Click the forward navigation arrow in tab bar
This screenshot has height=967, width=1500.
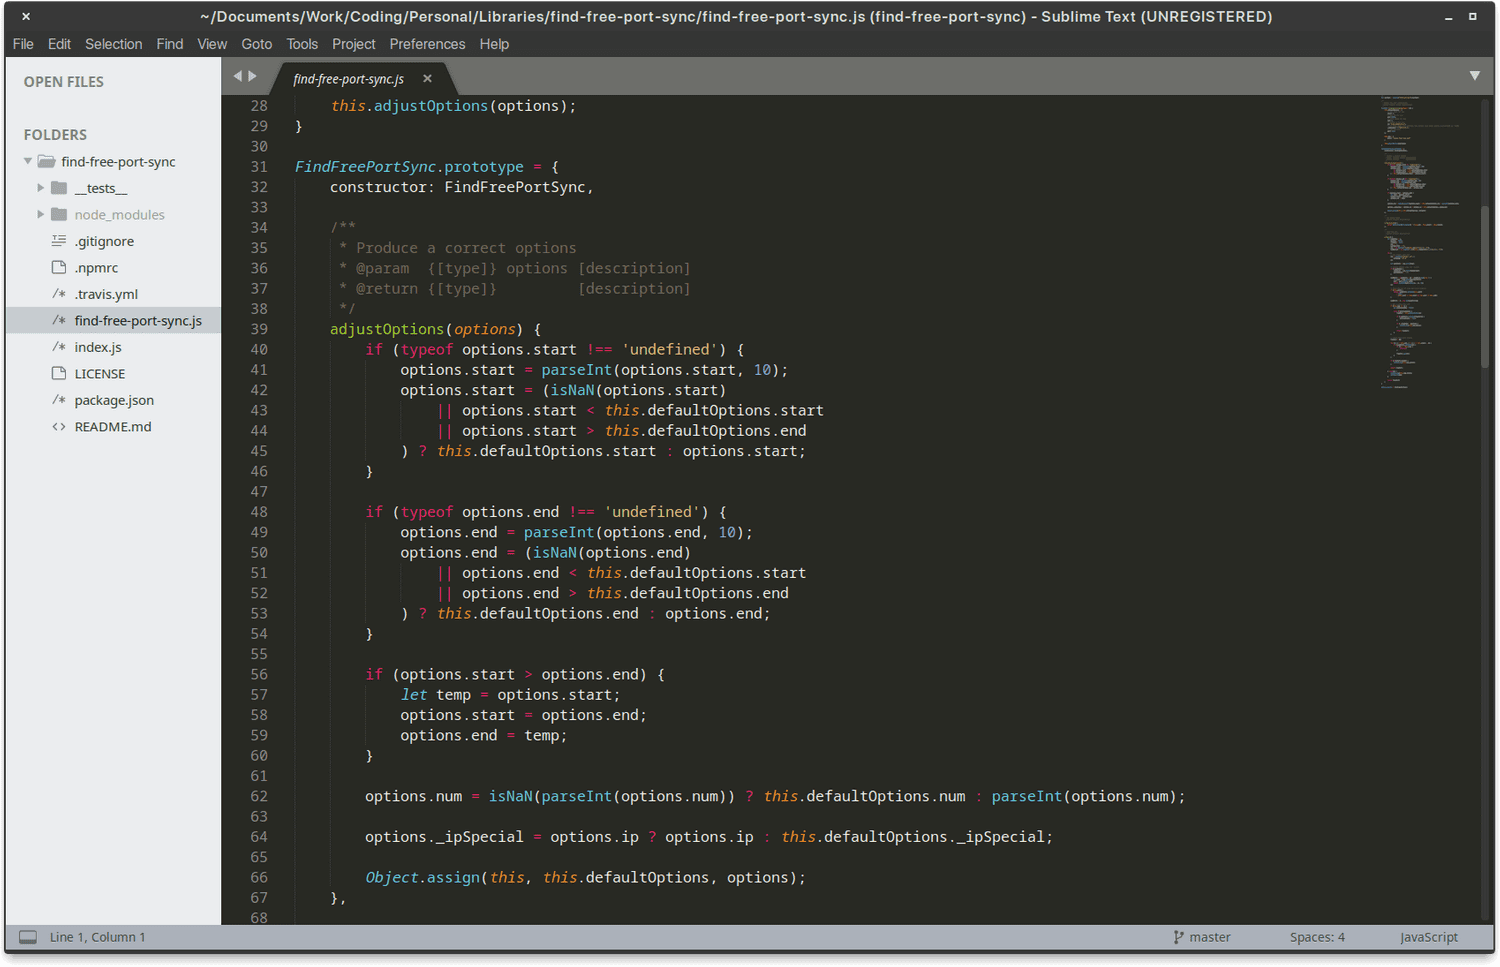click(x=252, y=75)
